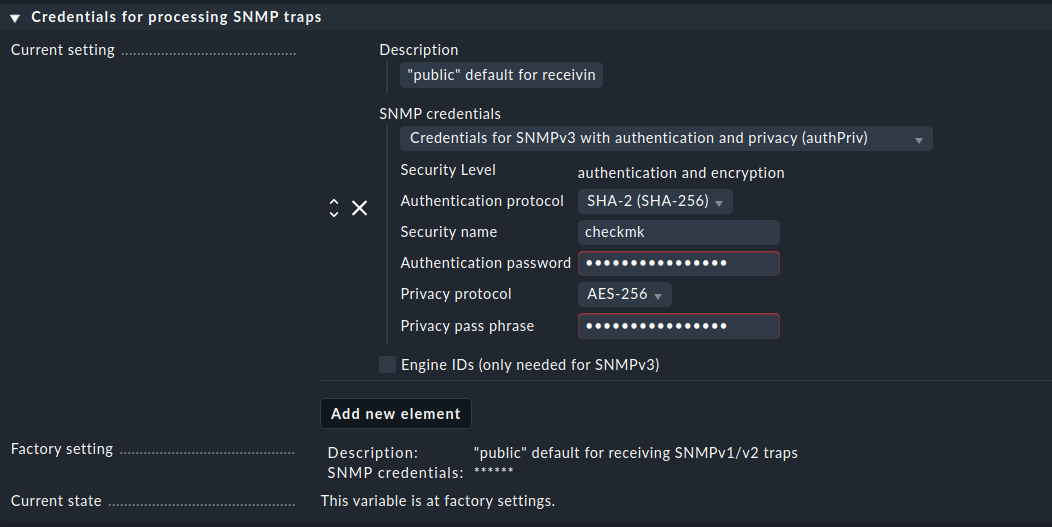Focus the Security name field containing checkmk
This screenshot has height=527, width=1052.
click(678, 233)
